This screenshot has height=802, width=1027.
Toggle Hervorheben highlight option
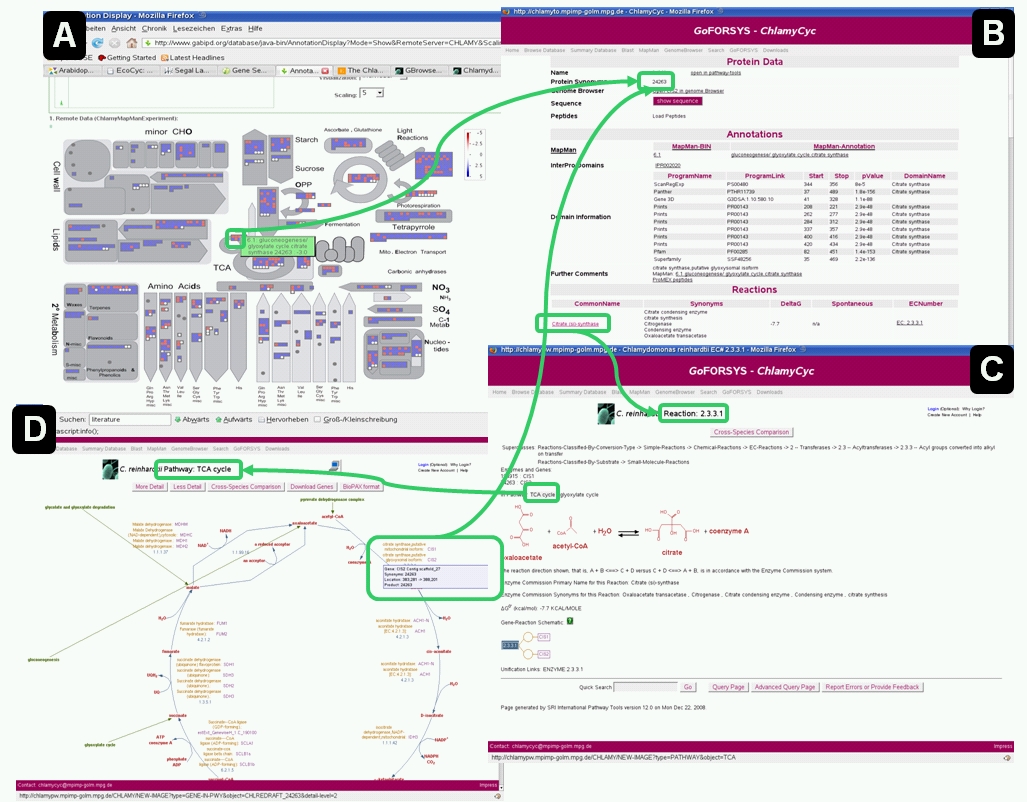click(x=284, y=419)
